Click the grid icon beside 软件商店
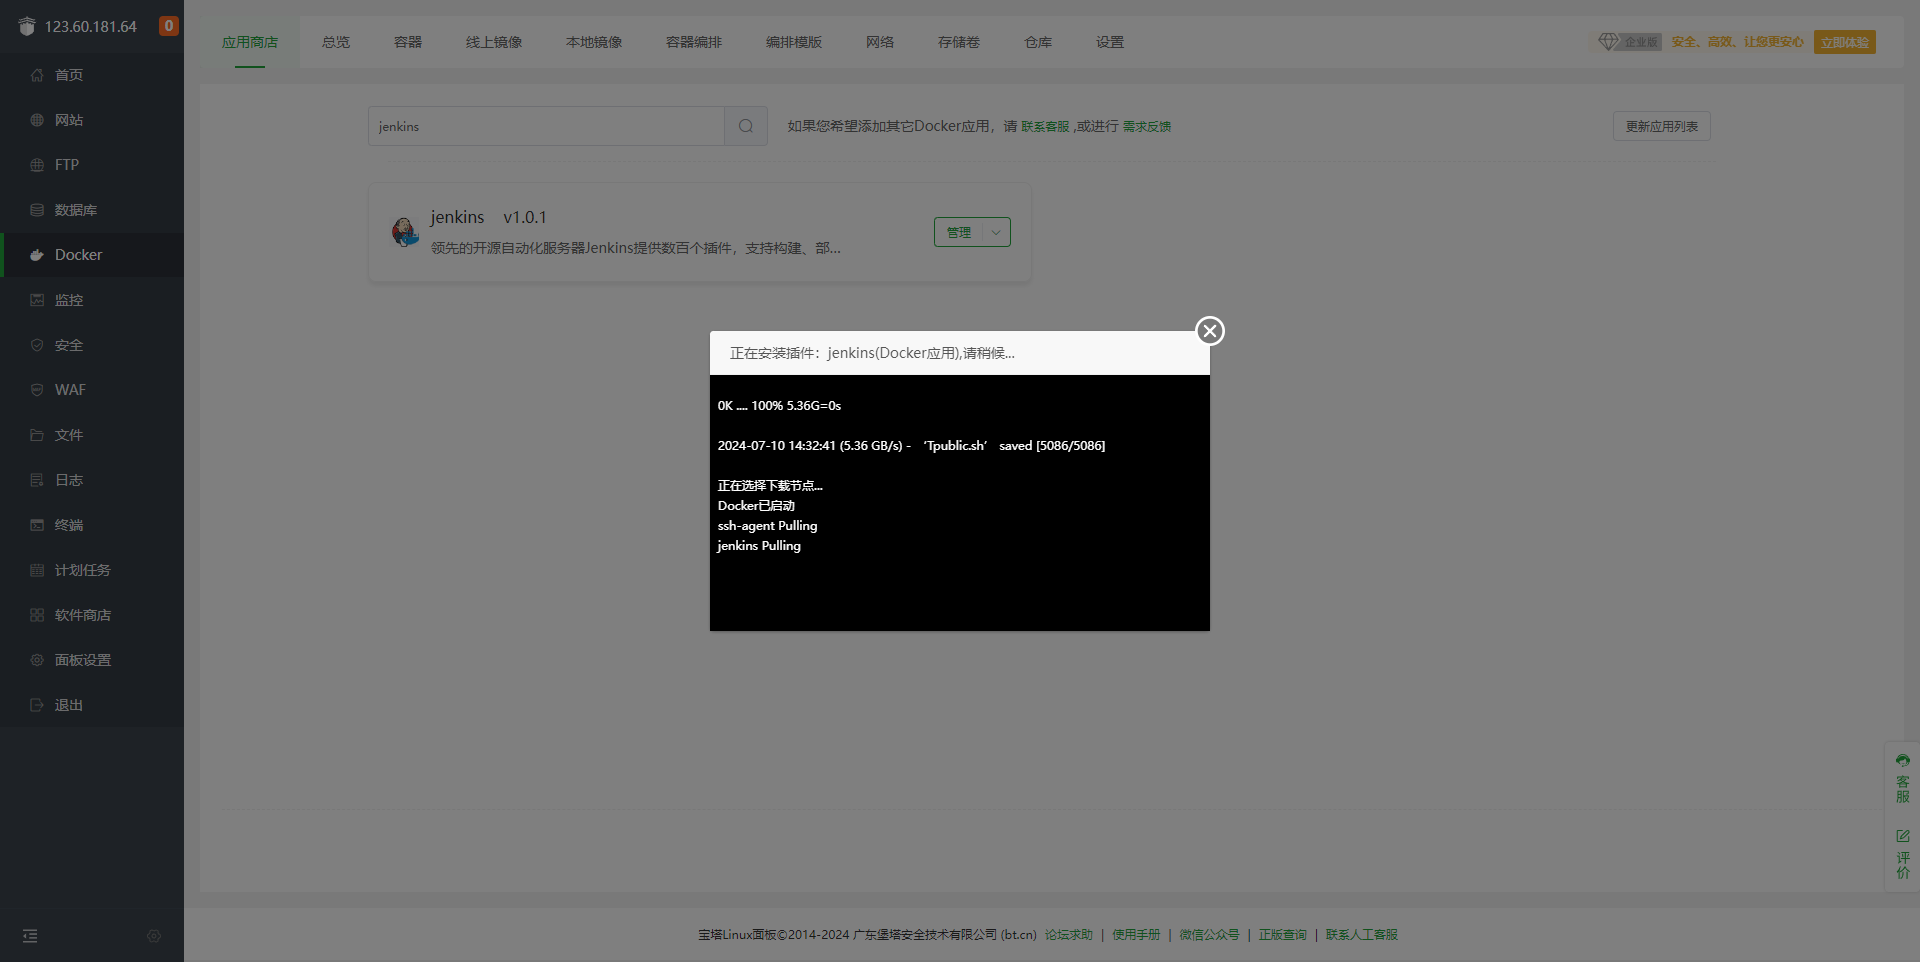Screen dimensions: 1920x962 tap(37, 615)
